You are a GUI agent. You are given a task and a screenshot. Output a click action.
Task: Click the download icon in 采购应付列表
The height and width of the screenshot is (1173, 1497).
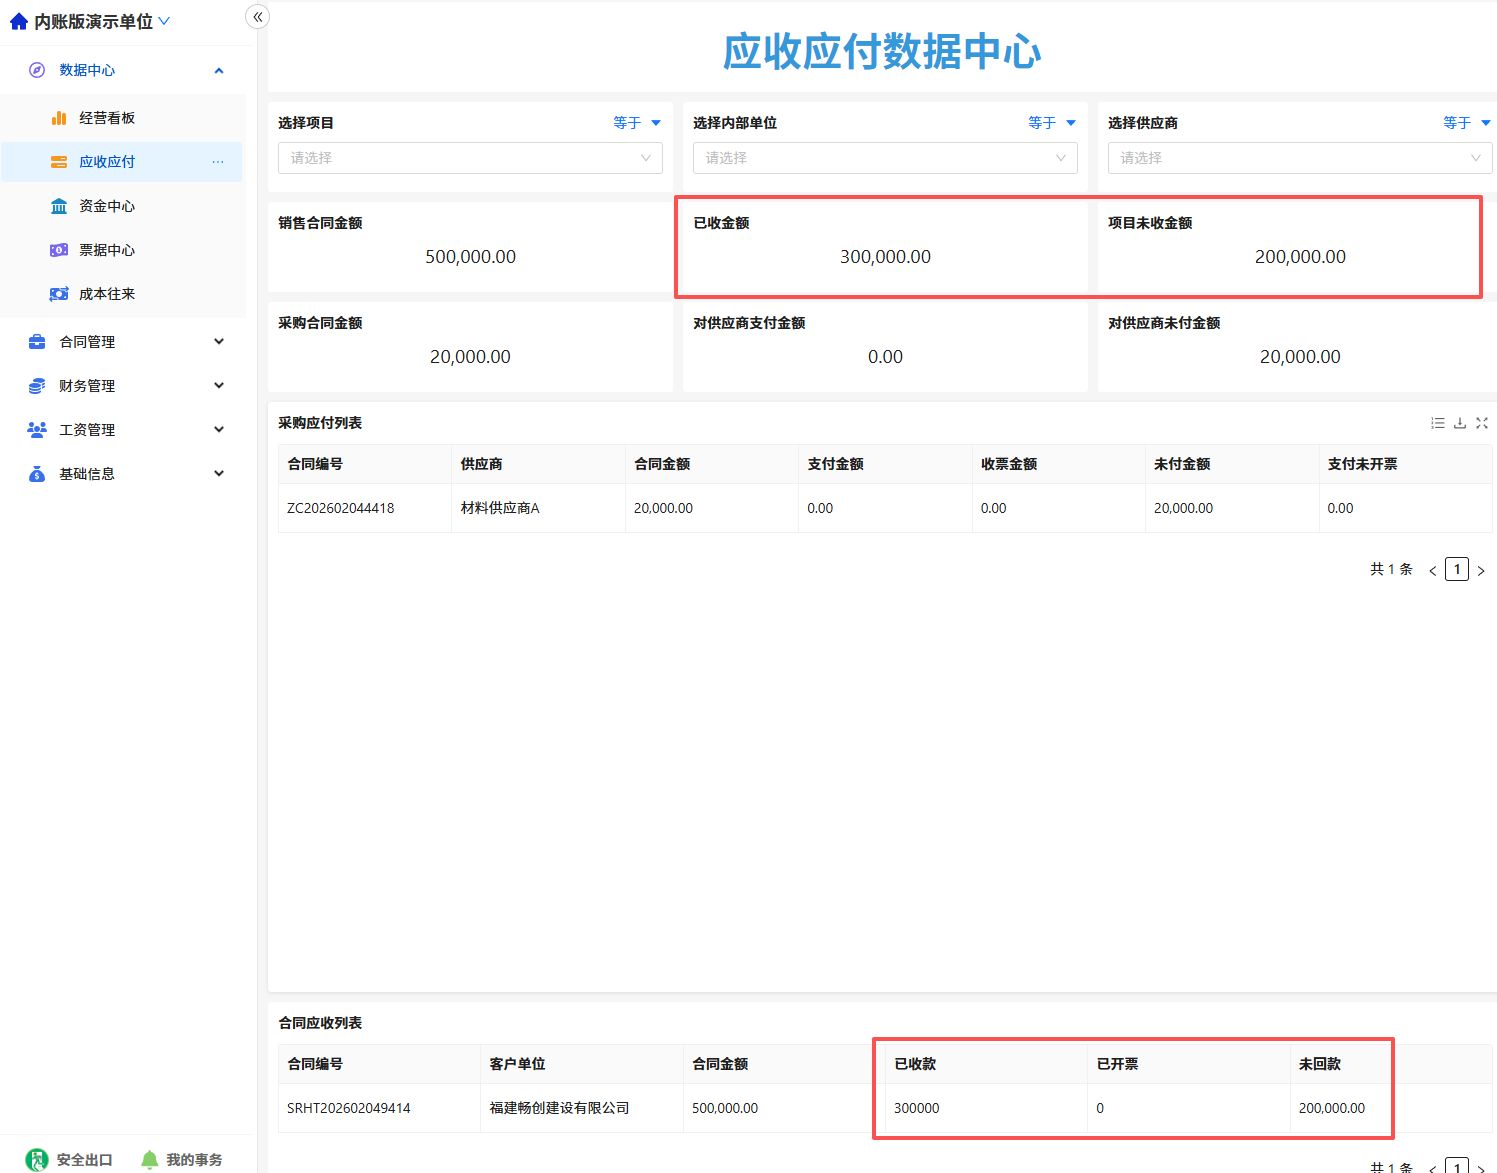(1460, 423)
